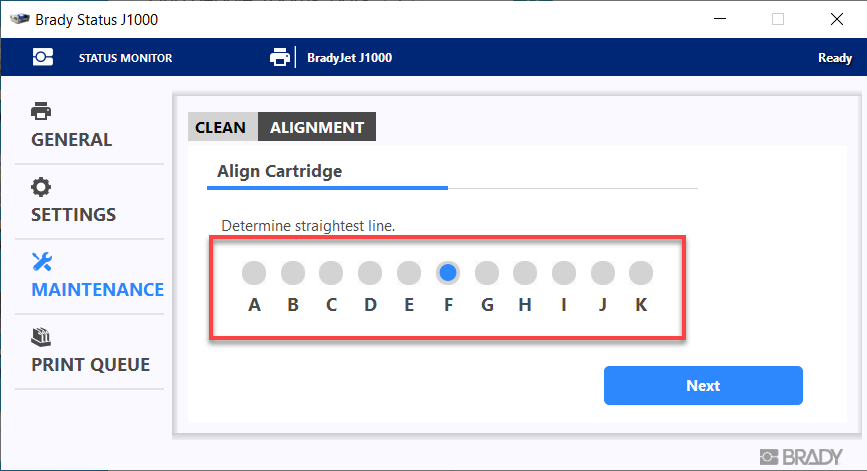Click the Brady Status app icon in title bar
The width and height of the screenshot is (867, 471).
pyautogui.click(x=17, y=19)
